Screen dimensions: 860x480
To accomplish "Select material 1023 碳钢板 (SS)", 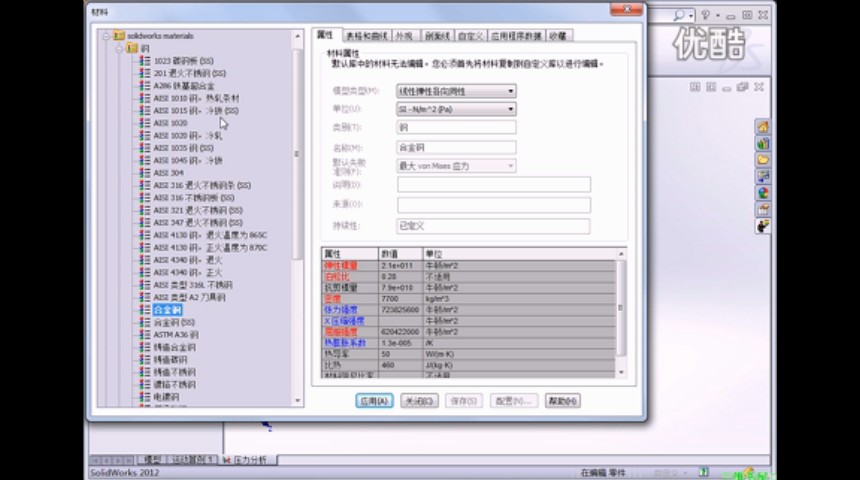I will [183, 61].
